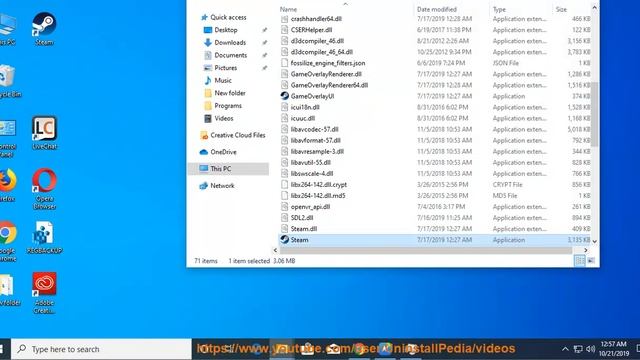Open the Steam desktop shortcut

(44, 29)
